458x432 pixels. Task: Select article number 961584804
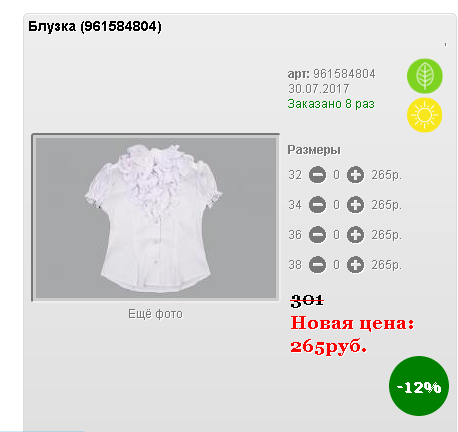click(344, 74)
